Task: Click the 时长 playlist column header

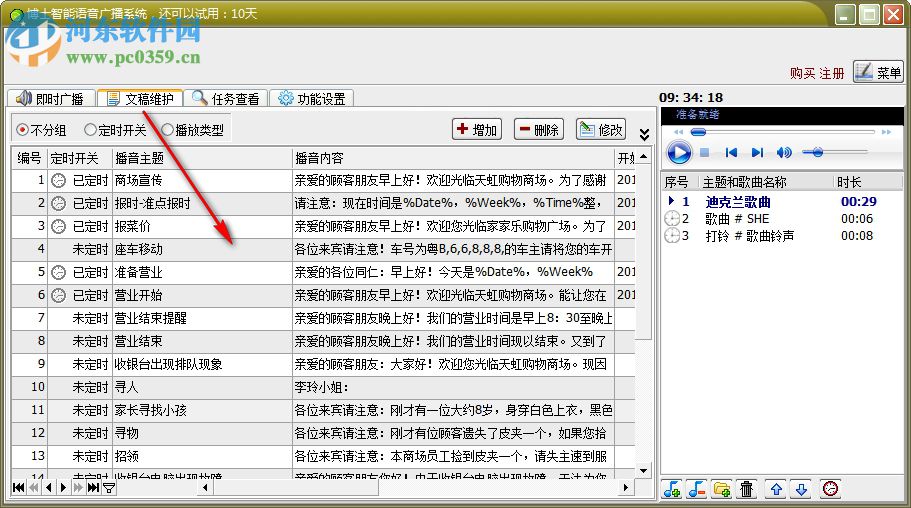Action: tap(867, 182)
